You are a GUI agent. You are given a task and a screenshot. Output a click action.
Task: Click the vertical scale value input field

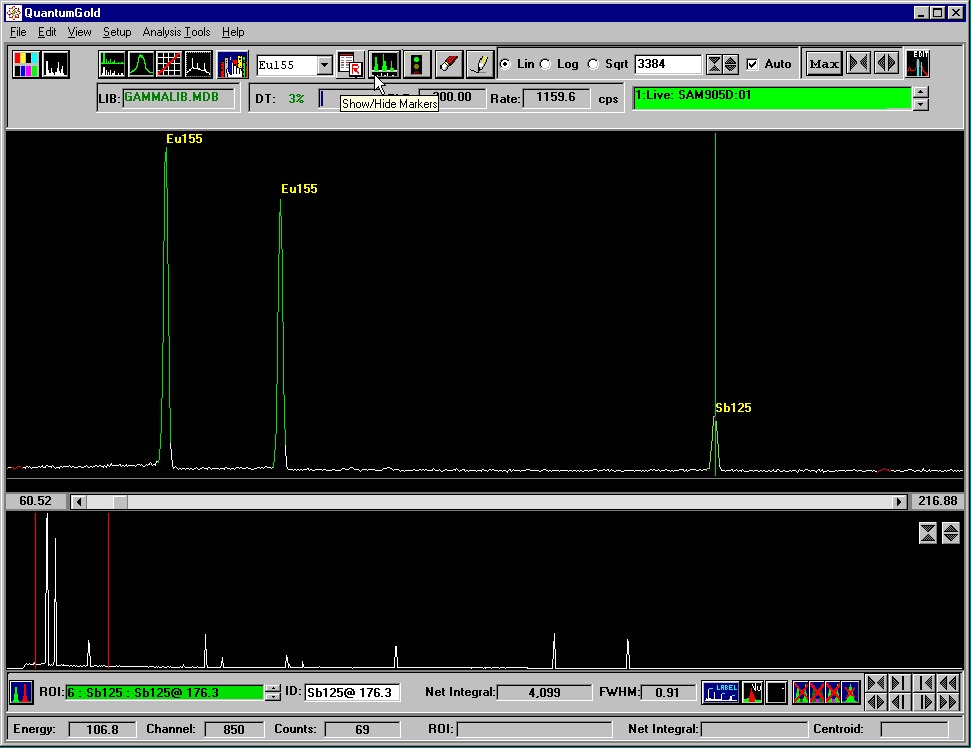(667, 64)
